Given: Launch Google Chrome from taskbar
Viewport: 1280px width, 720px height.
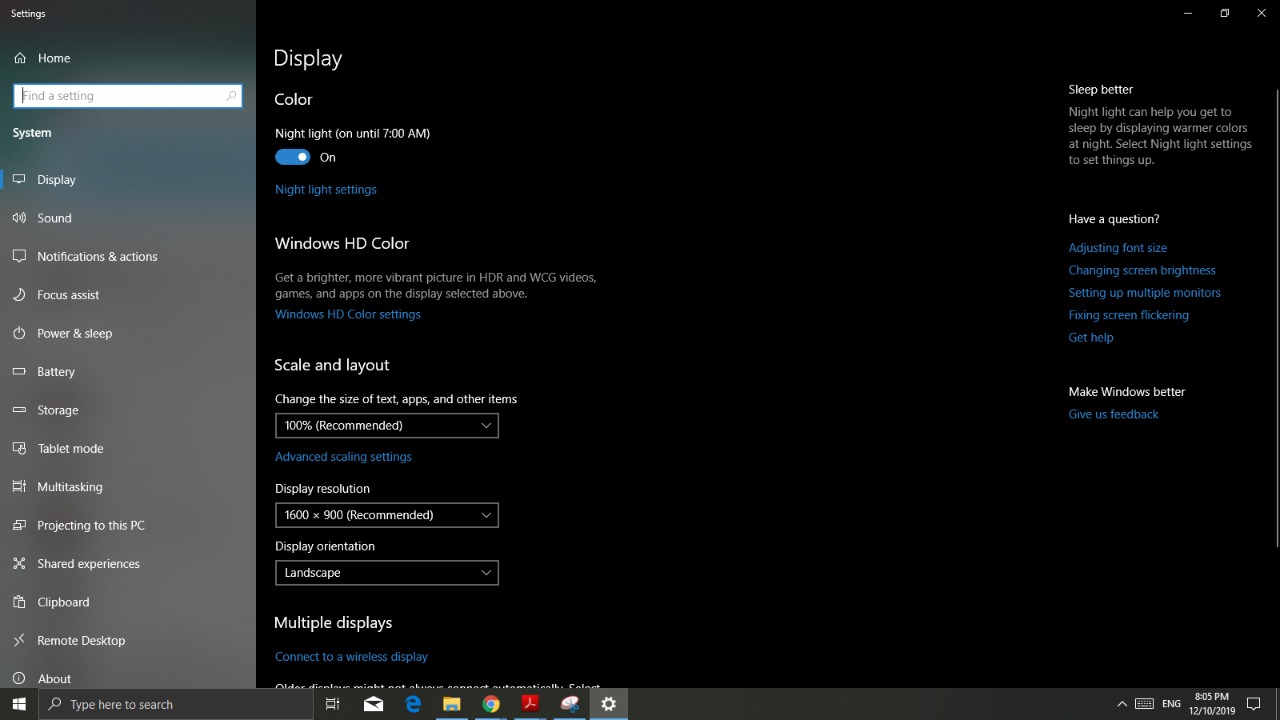Looking at the screenshot, I should (491, 704).
